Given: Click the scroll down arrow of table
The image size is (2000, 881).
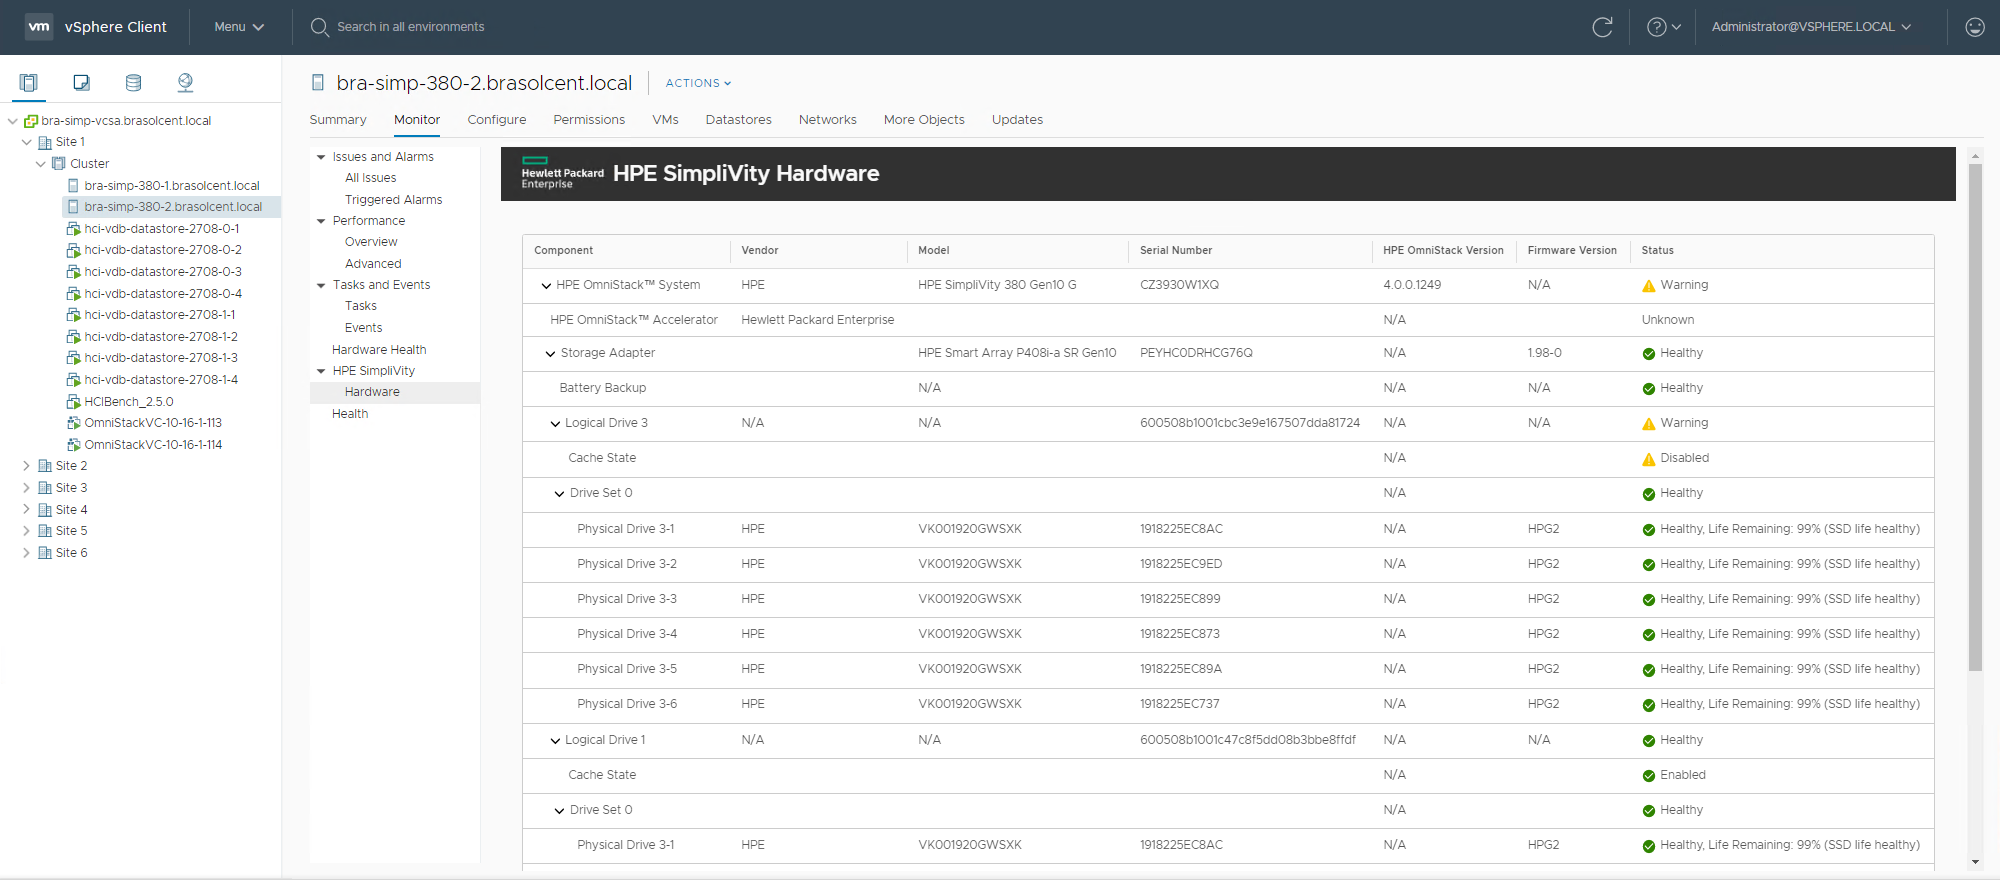Looking at the screenshot, I should point(1975,862).
